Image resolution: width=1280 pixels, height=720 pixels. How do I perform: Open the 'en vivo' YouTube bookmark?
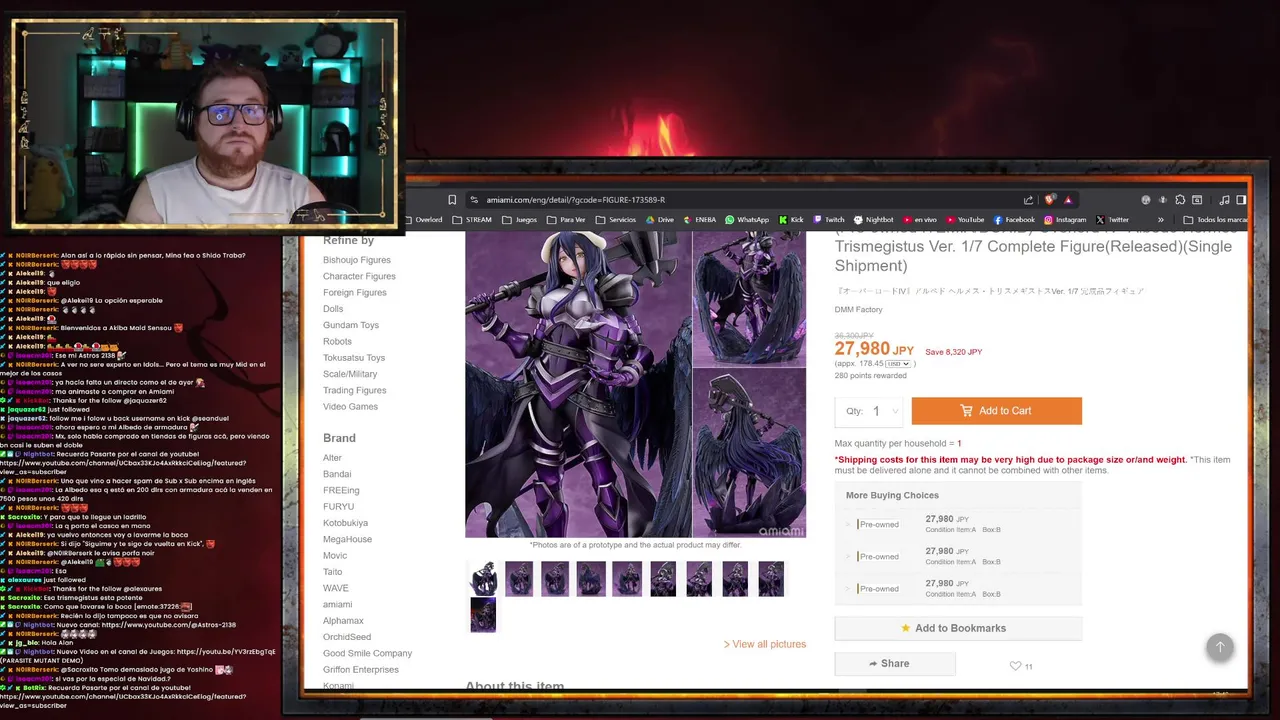tap(920, 220)
